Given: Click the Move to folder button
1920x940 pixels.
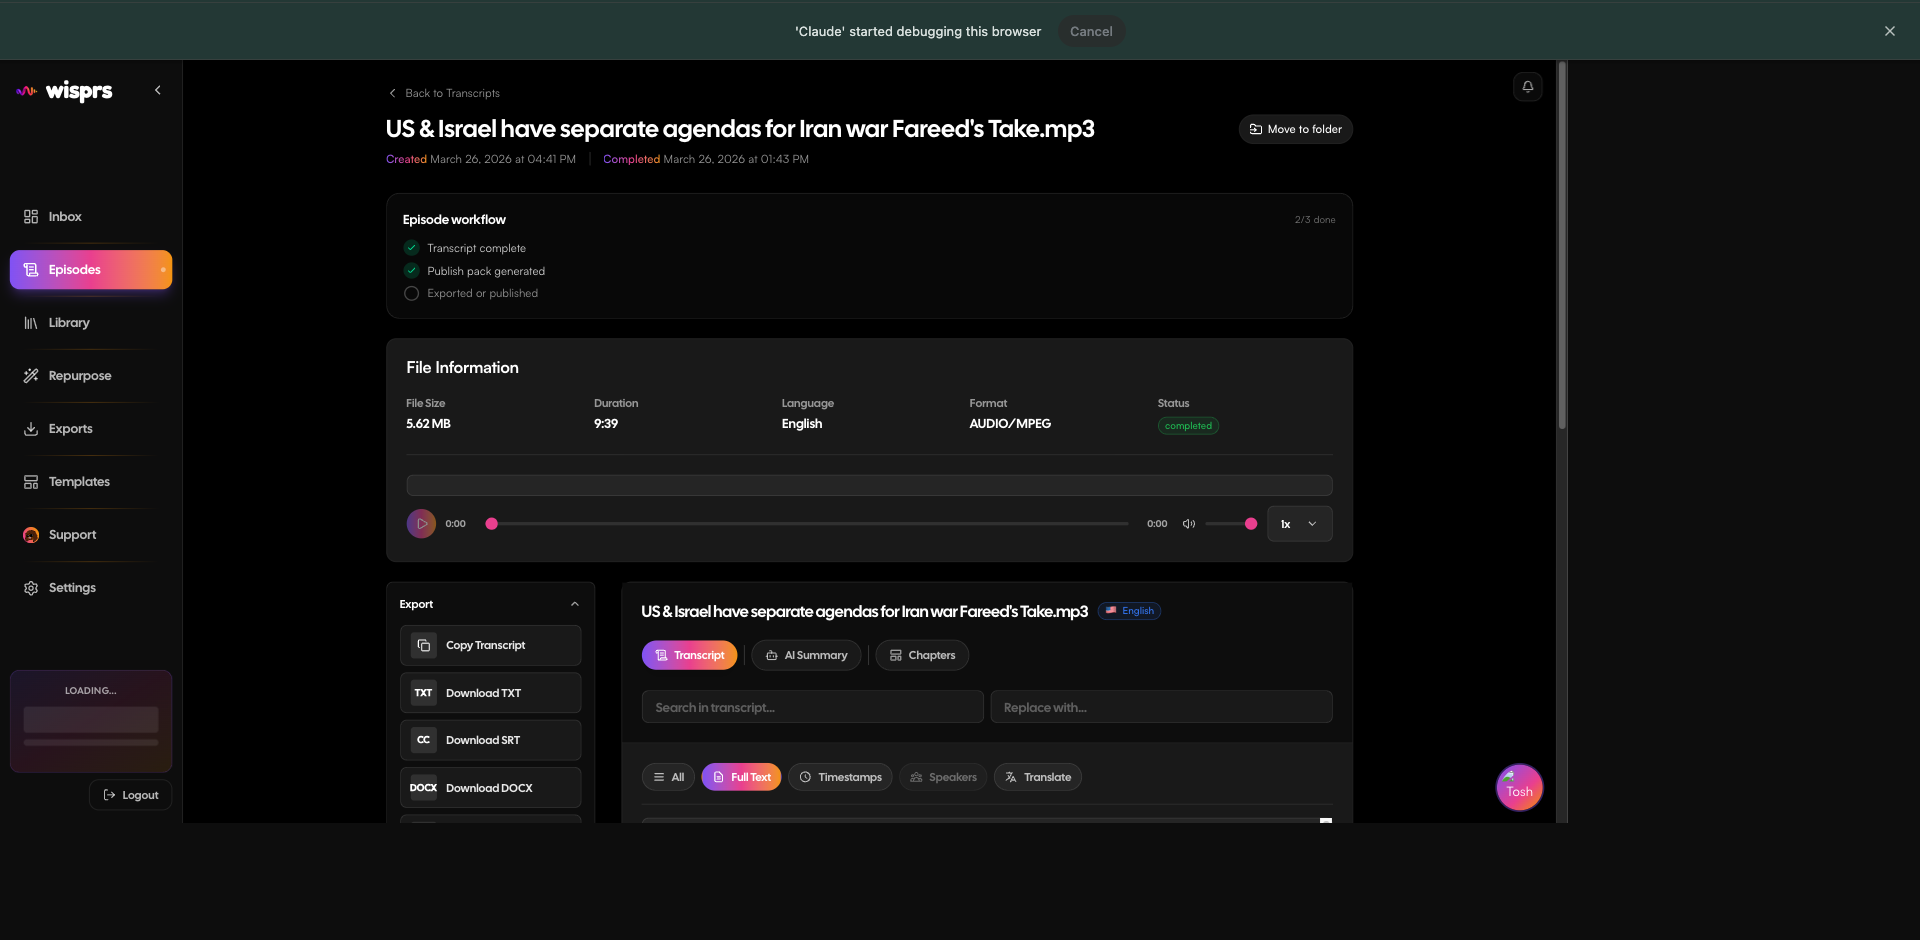Looking at the screenshot, I should pyautogui.click(x=1295, y=129).
